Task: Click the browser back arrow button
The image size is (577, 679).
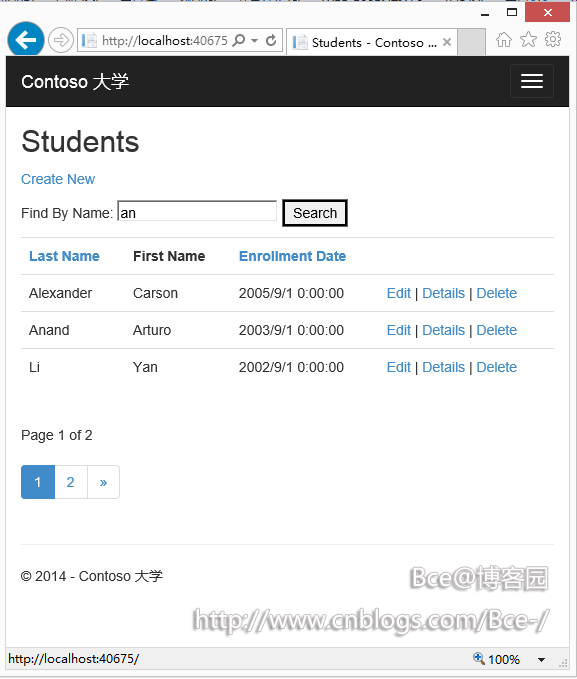Action: [26, 40]
